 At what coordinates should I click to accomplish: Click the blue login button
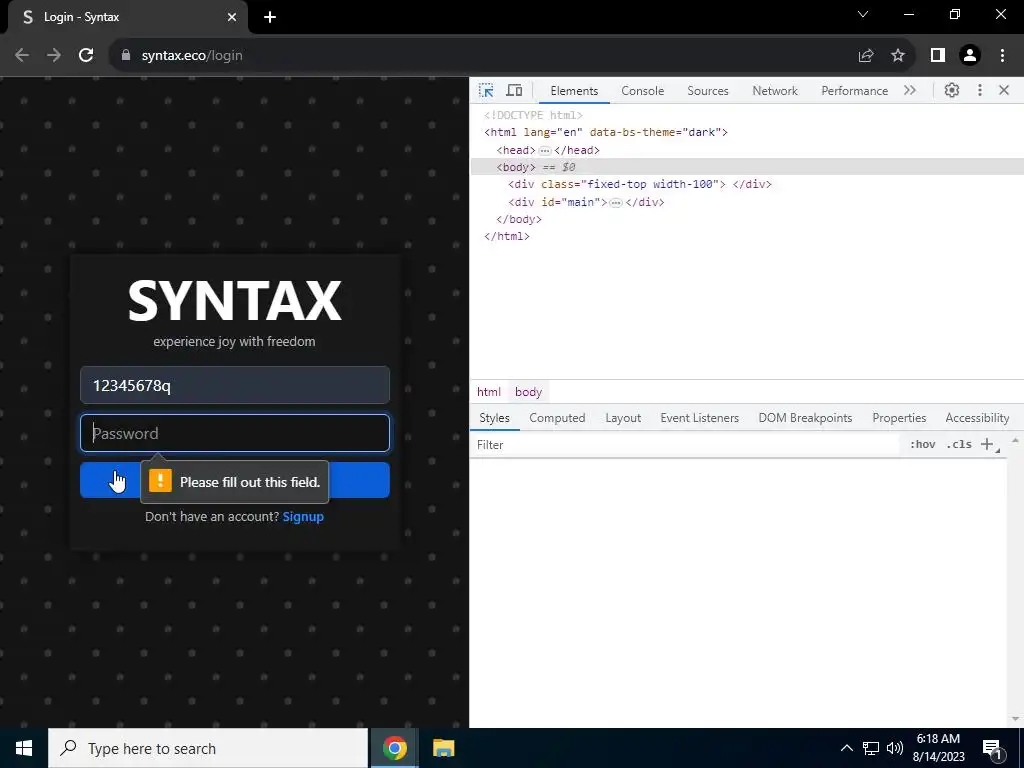[235, 480]
